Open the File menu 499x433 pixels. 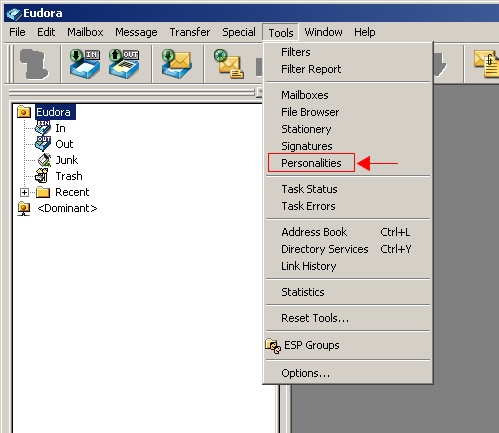[17, 32]
